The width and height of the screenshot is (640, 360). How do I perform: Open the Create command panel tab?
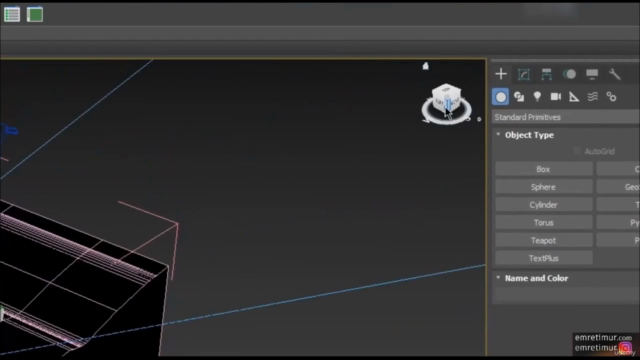pos(501,74)
